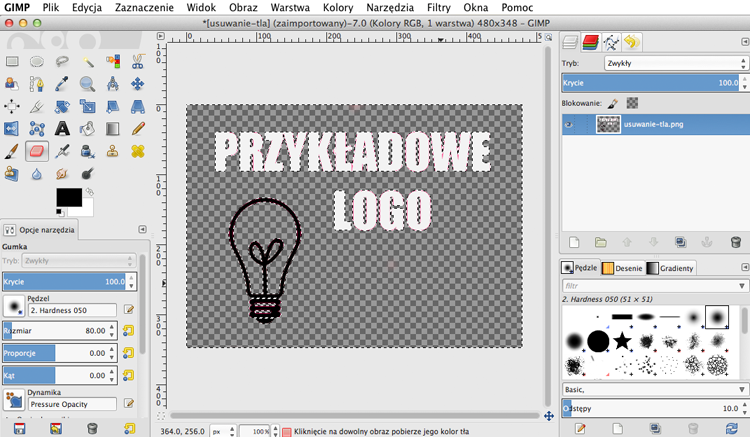750x437 pixels.
Task: Open the Warstwa menu
Action: pyautogui.click(x=290, y=8)
